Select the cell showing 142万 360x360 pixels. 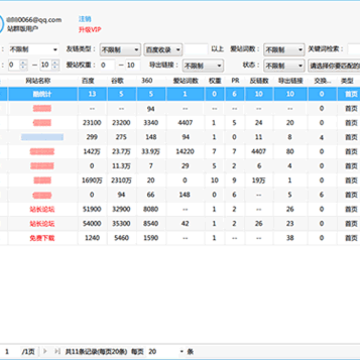tap(92, 151)
